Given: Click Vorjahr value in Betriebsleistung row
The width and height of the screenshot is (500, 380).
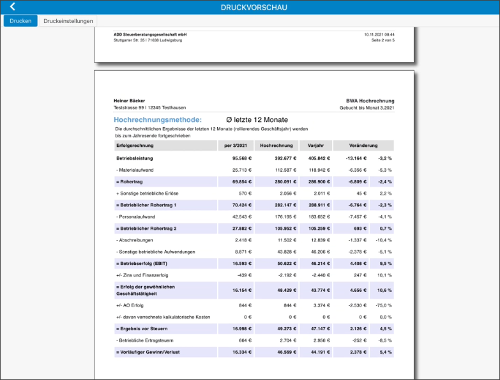Looking at the screenshot, I should 319,158.
